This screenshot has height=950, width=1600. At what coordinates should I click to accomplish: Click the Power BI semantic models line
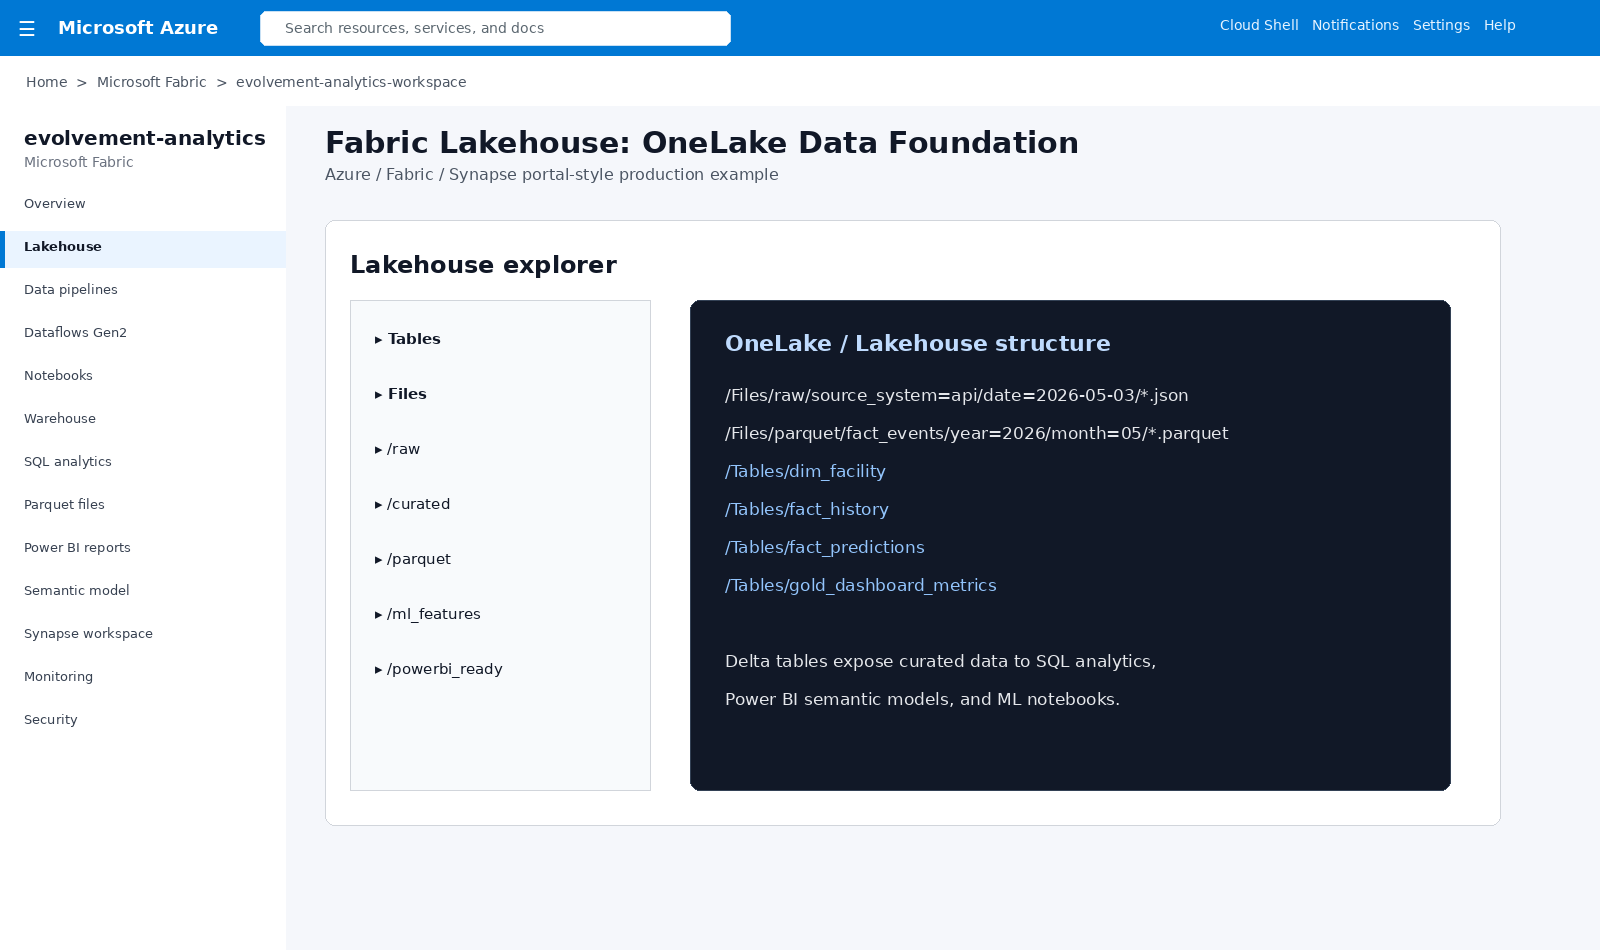pyautogui.click(x=922, y=699)
